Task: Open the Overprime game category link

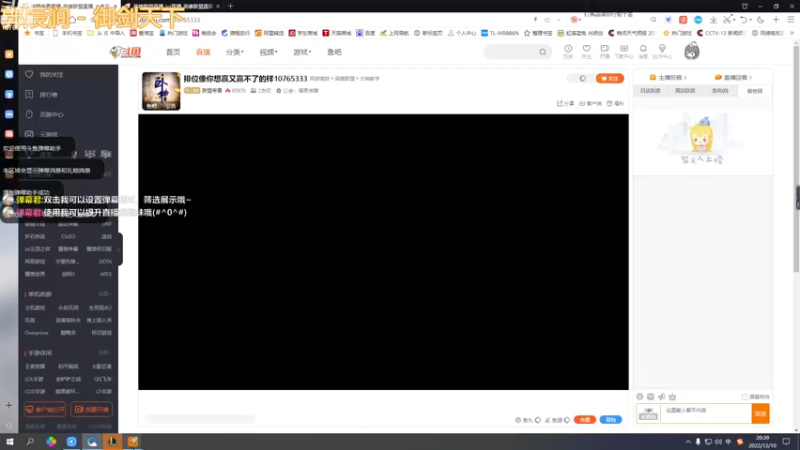Action: pos(37,333)
